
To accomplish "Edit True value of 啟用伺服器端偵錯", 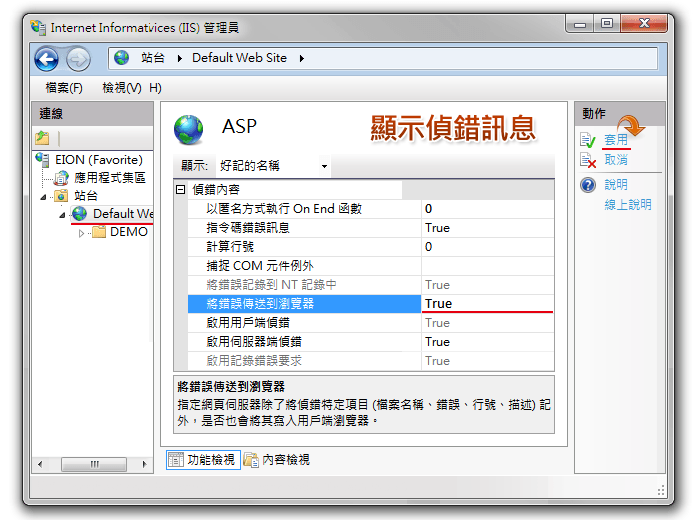I will click(x=488, y=342).
